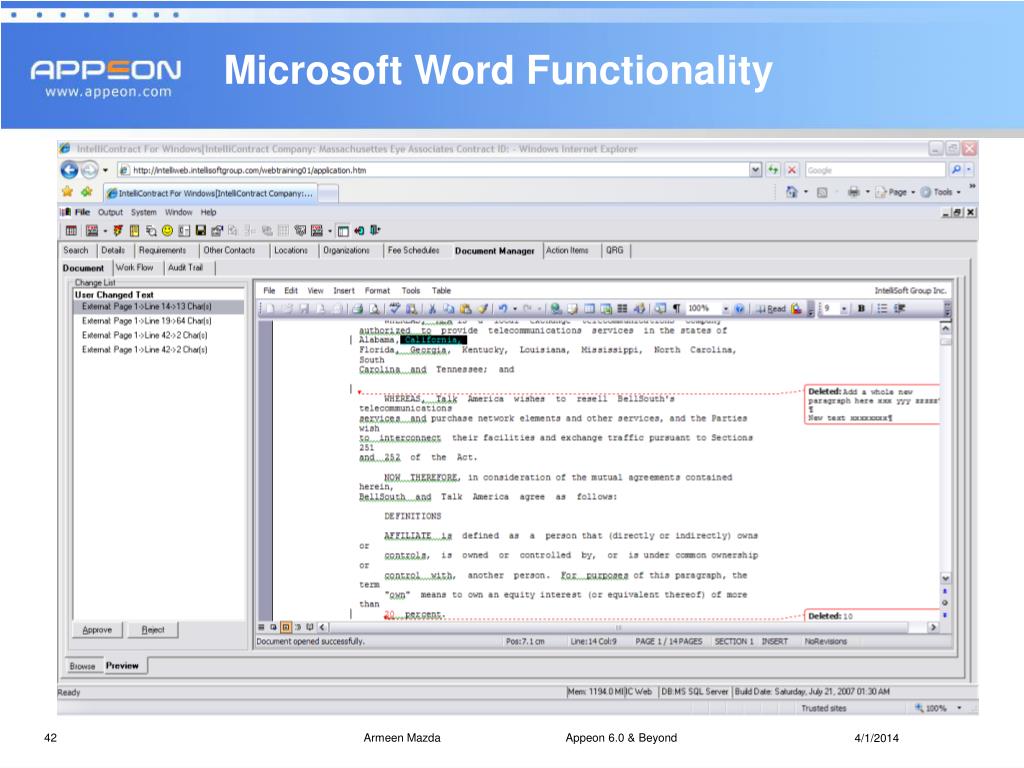The height and width of the screenshot is (768, 1024).
Task: Switch to the Browse tab at bottom
Action: (x=82, y=666)
